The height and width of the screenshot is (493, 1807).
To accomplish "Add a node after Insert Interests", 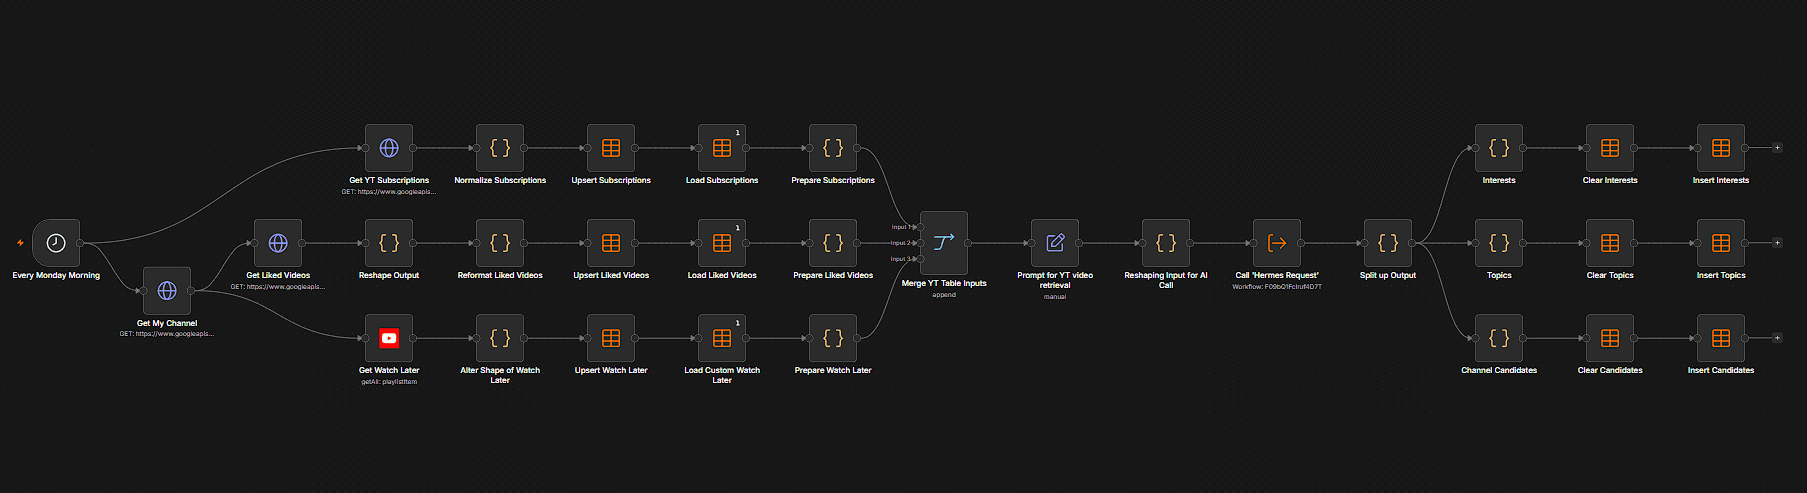I will [x=1777, y=148].
